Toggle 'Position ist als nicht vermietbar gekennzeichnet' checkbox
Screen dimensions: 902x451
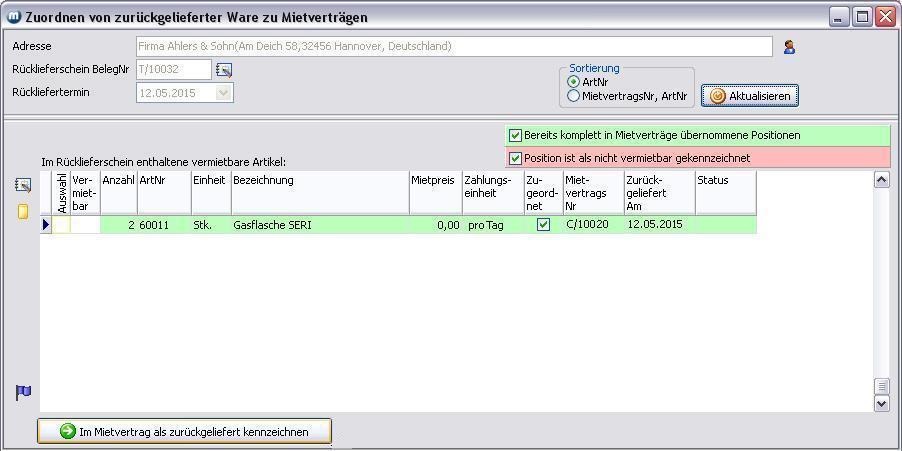tap(516, 158)
